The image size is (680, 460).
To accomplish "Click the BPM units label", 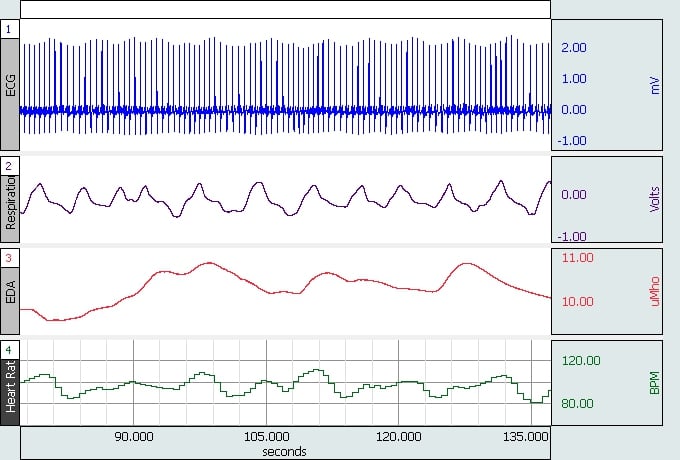I will (655, 383).
